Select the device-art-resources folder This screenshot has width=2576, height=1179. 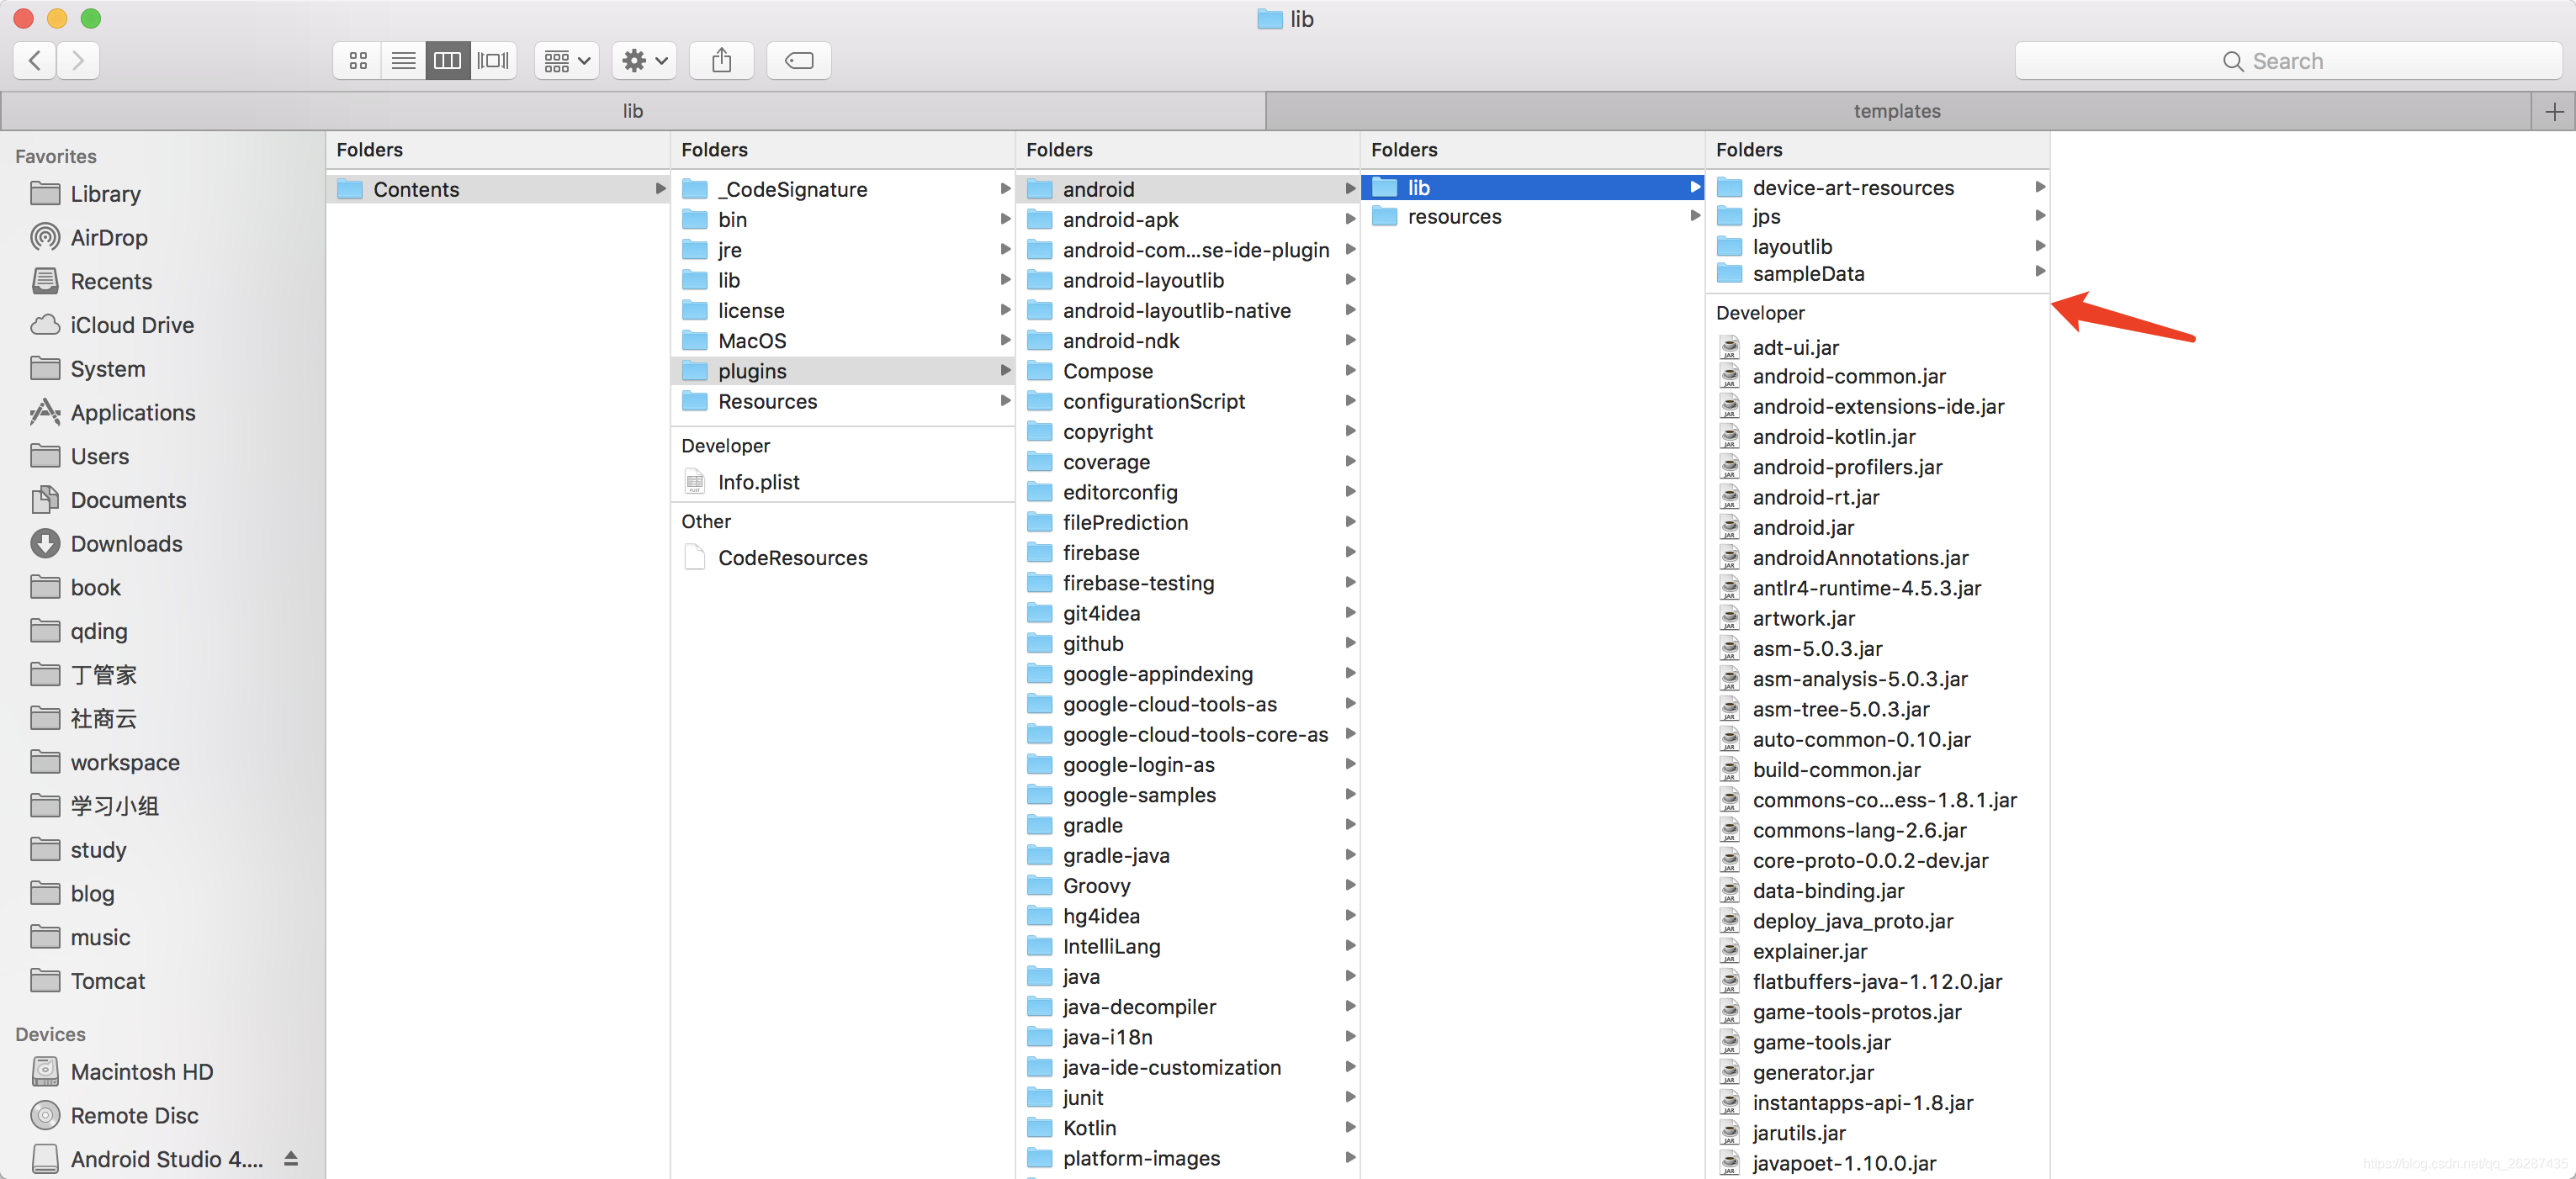point(1877,188)
